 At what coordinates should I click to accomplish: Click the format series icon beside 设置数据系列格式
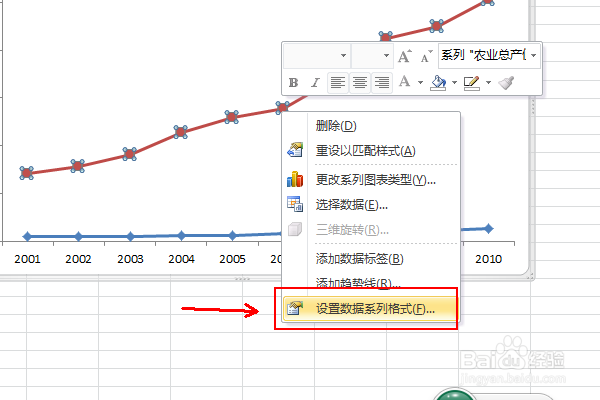click(295, 308)
